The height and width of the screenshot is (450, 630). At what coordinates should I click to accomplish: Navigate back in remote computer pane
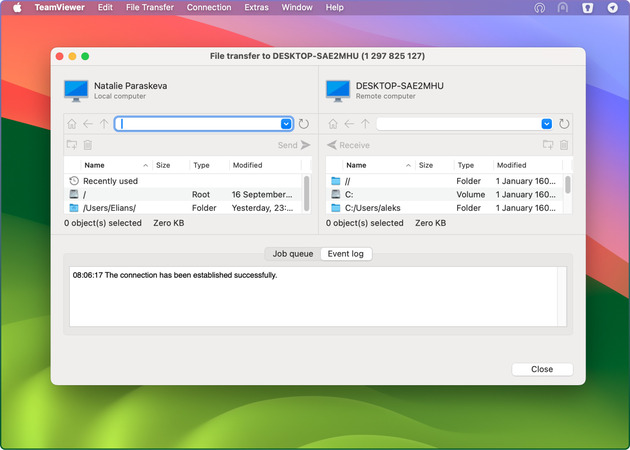(x=349, y=124)
